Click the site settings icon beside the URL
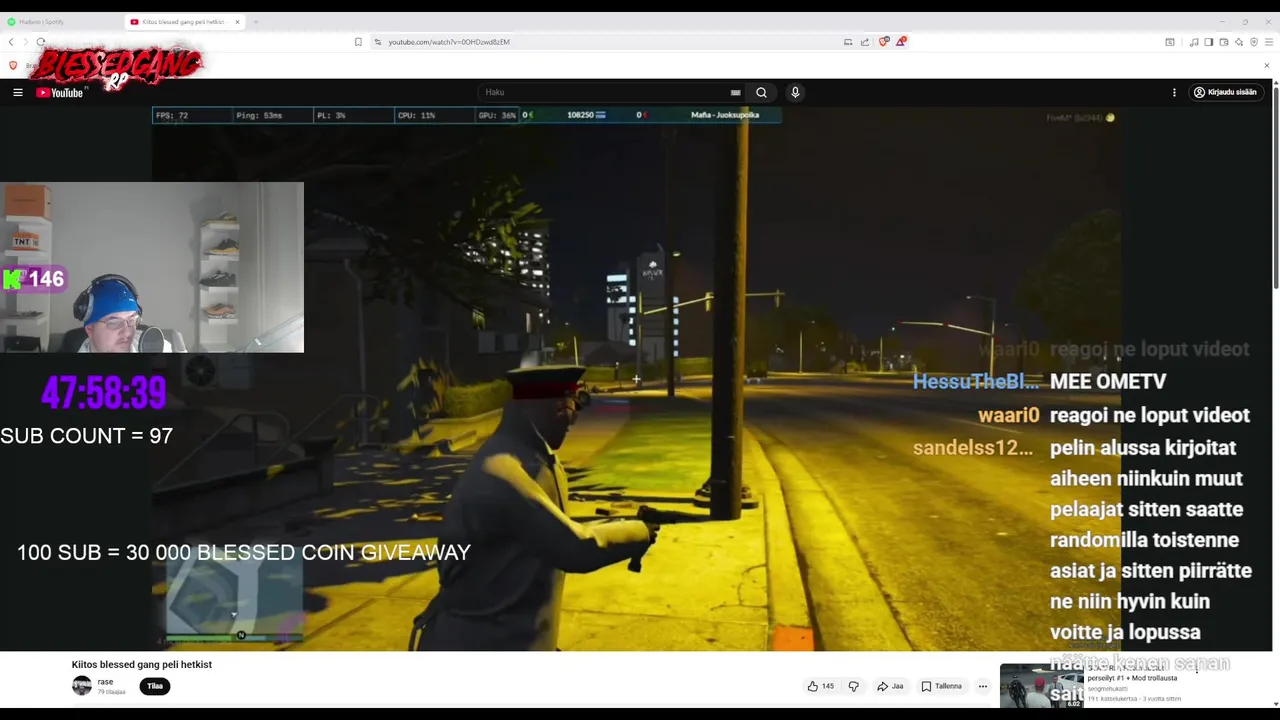The image size is (1280, 720). (x=378, y=42)
